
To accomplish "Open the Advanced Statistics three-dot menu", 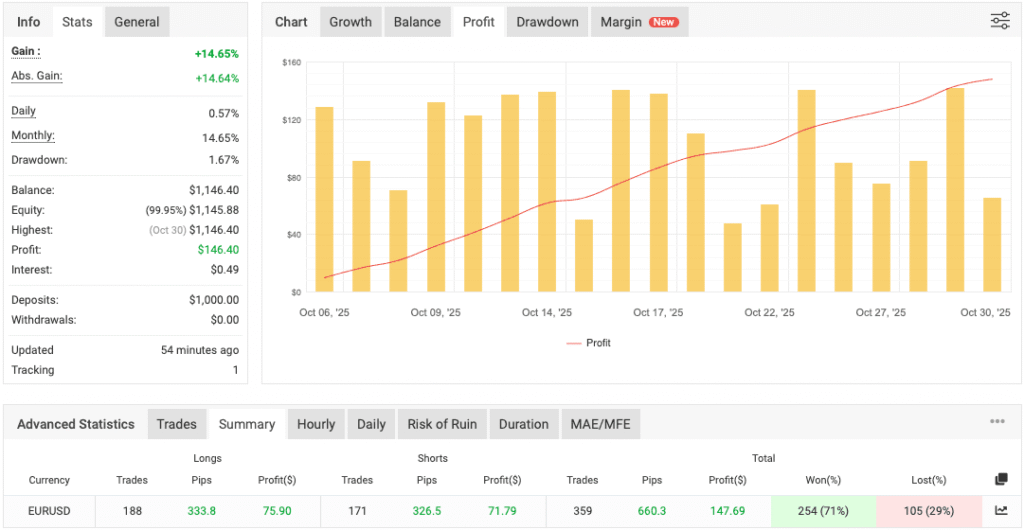I will (997, 422).
